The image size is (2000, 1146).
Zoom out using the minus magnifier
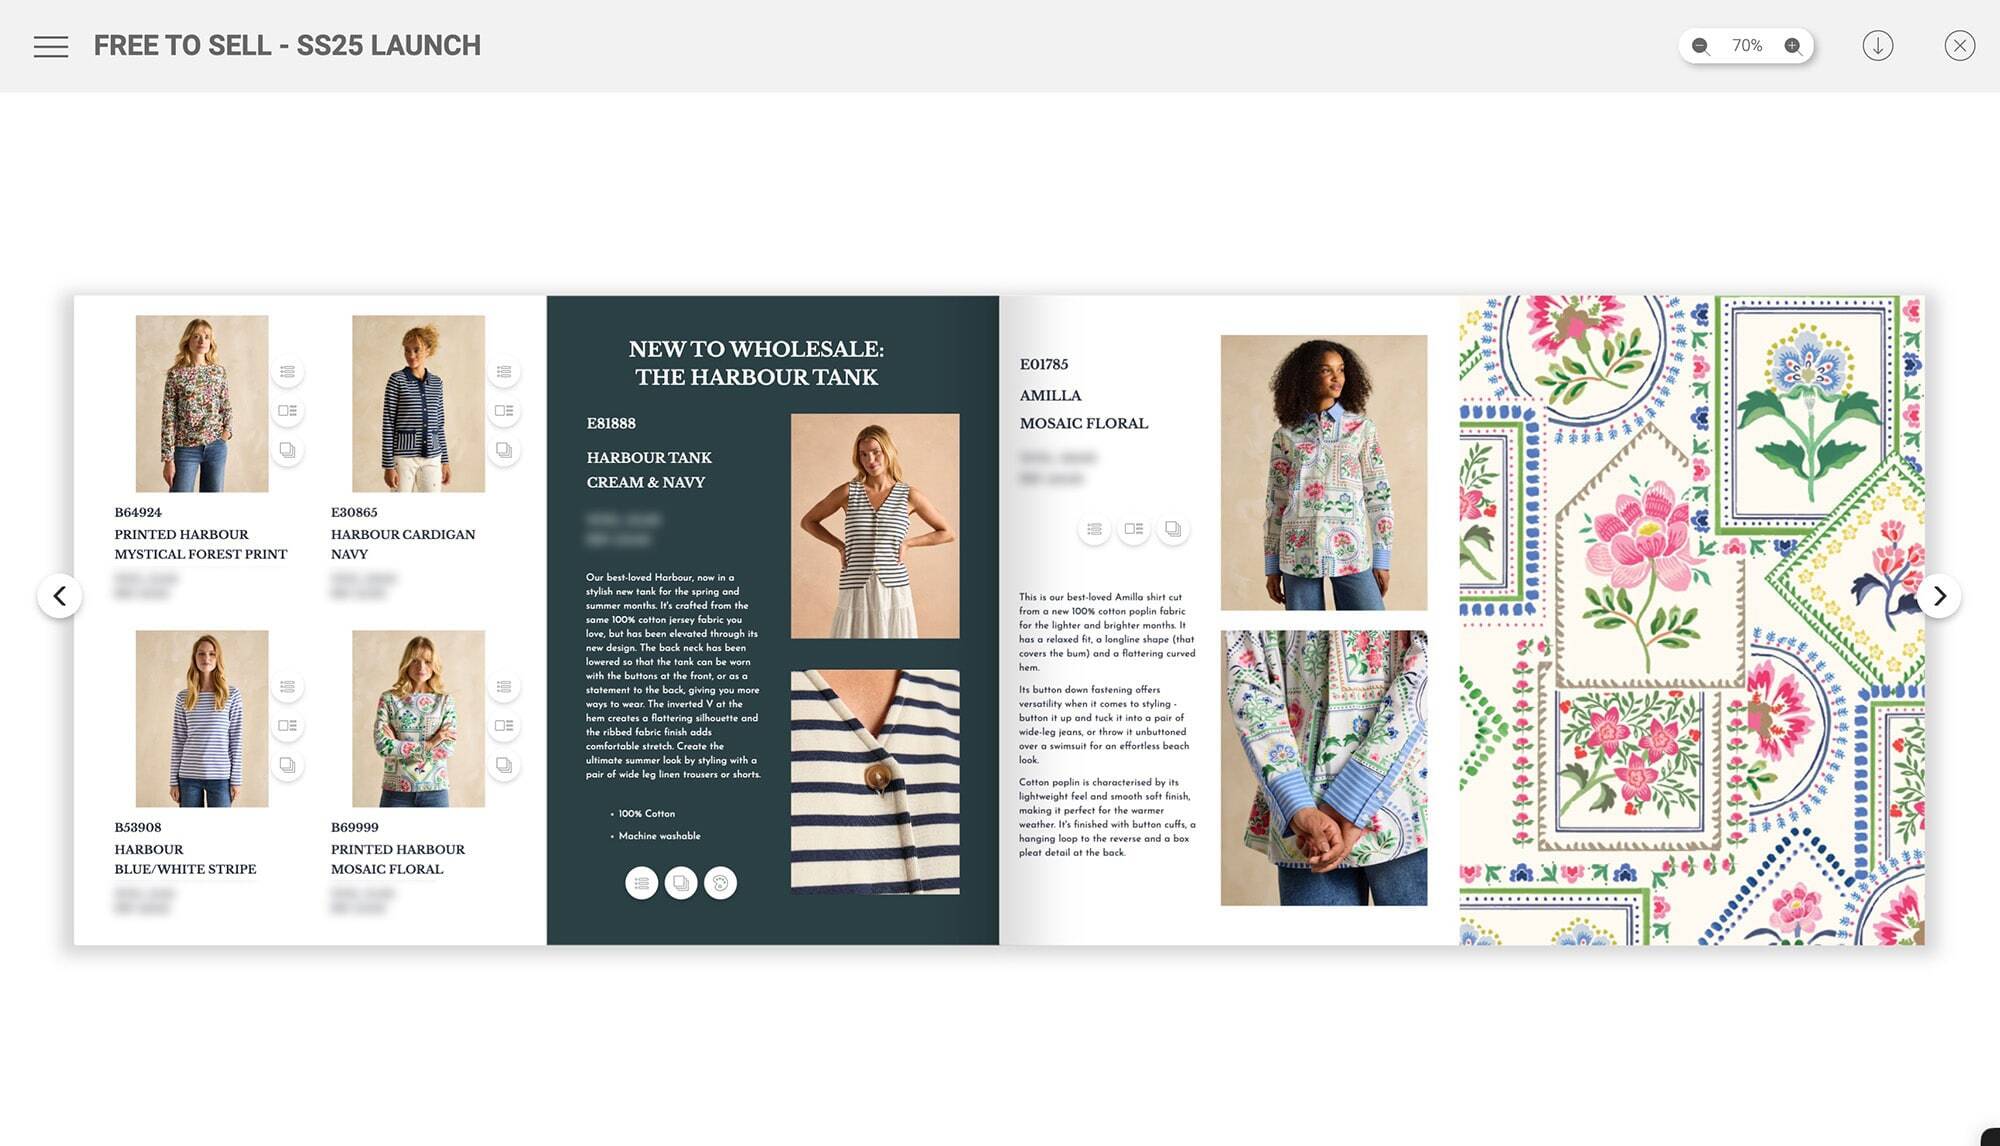click(x=1698, y=45)
